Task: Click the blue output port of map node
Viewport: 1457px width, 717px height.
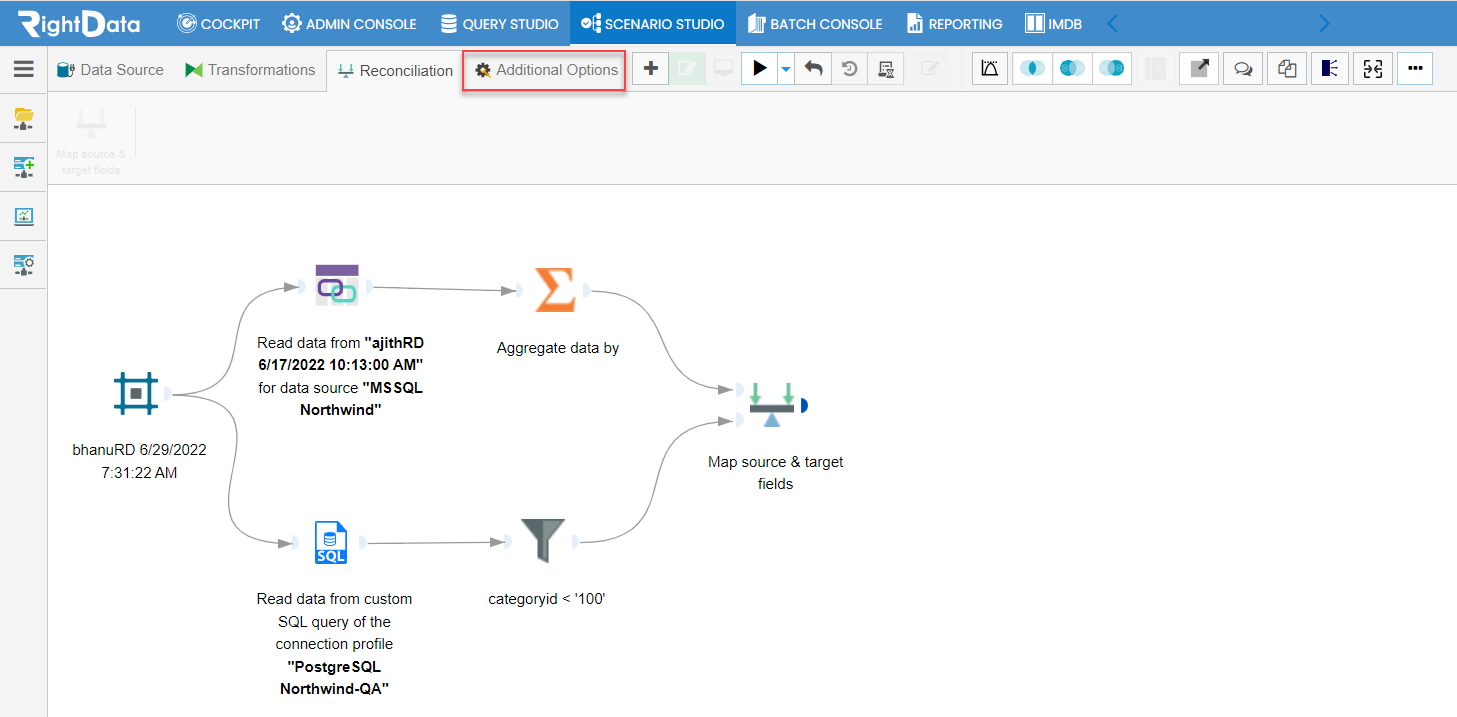Action: (x=805, y=405)
